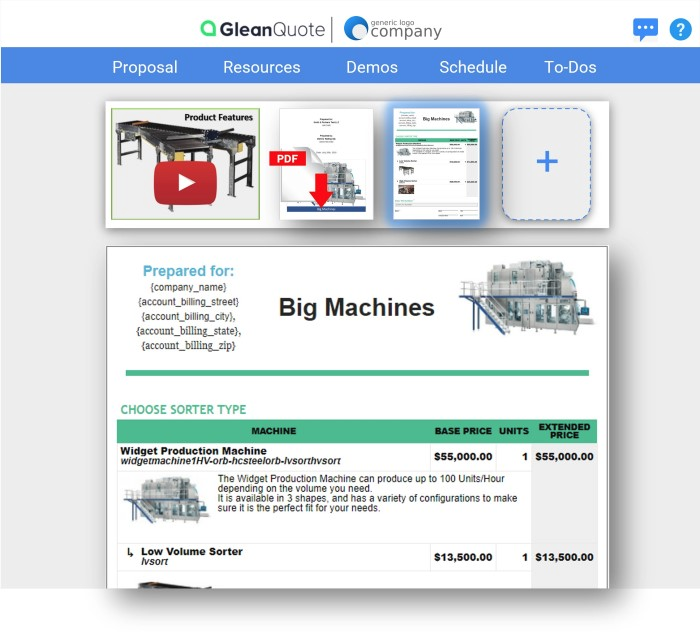This screenshot has width=700, height=635.
Task: Click the CHOOSE SORTER TYPE section heading
Action: pyautogui.click(x=183, y=409)
